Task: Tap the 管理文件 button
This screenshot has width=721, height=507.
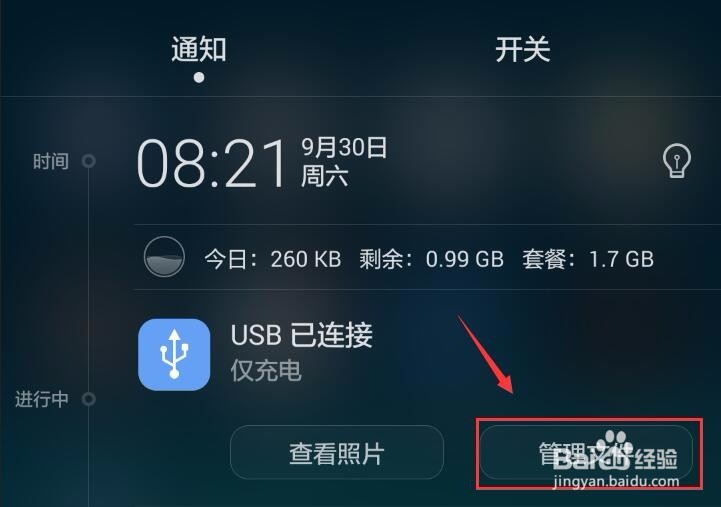Action: [x=586, y=453]
